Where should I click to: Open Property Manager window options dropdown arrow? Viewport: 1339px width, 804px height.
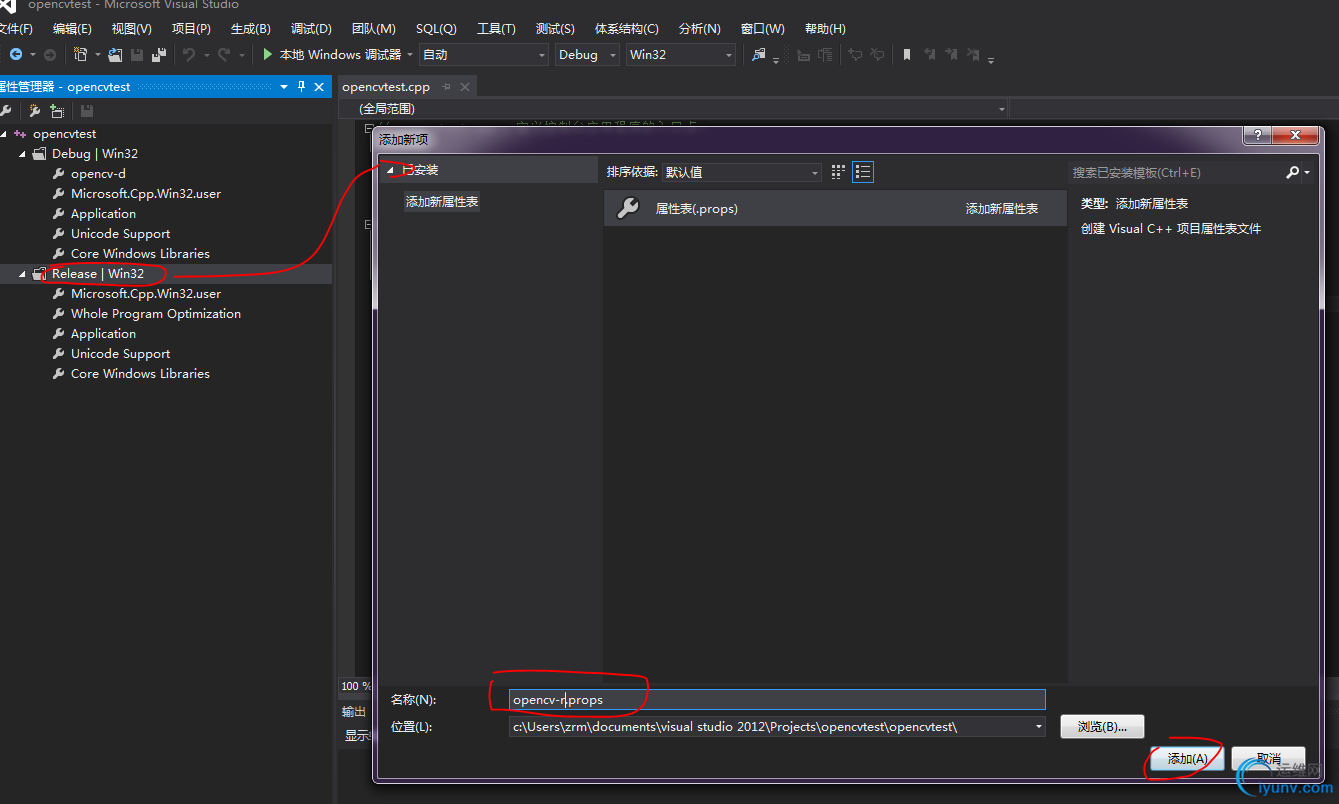pos(283,87)
